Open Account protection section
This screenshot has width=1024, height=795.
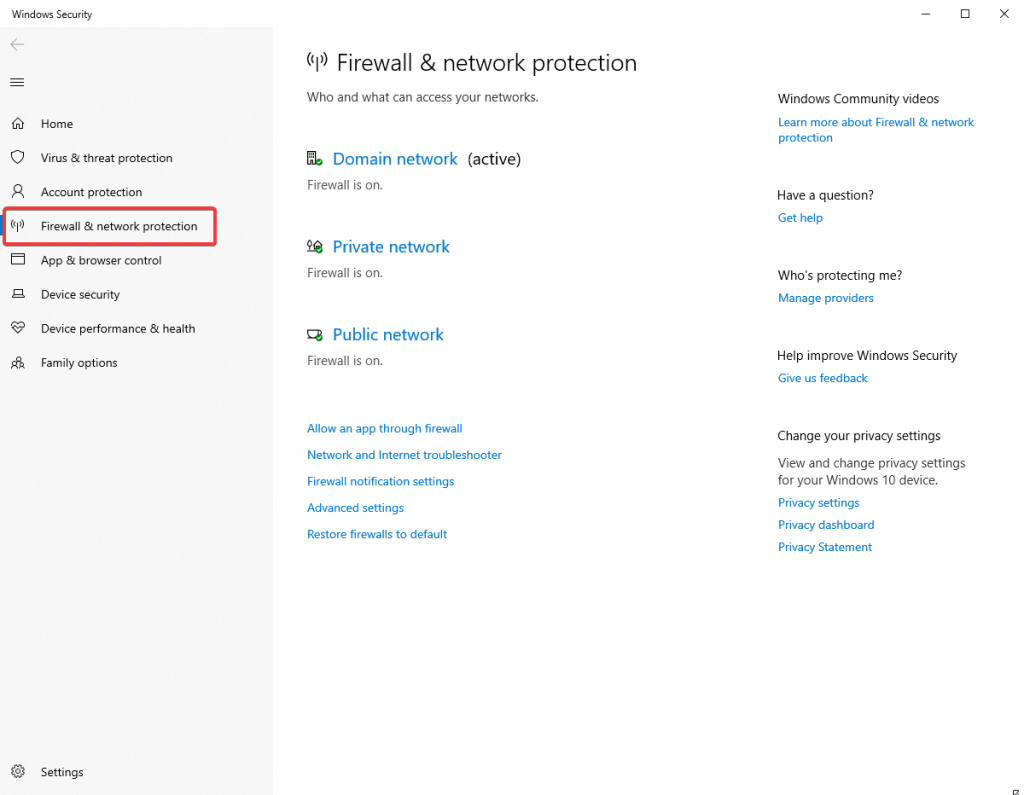91,191
